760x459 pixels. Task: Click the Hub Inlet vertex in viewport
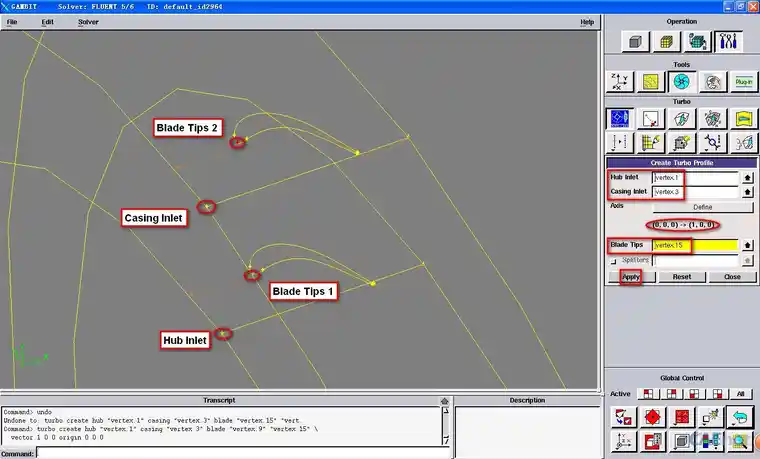pyautogui.click(x=222, y=333)
